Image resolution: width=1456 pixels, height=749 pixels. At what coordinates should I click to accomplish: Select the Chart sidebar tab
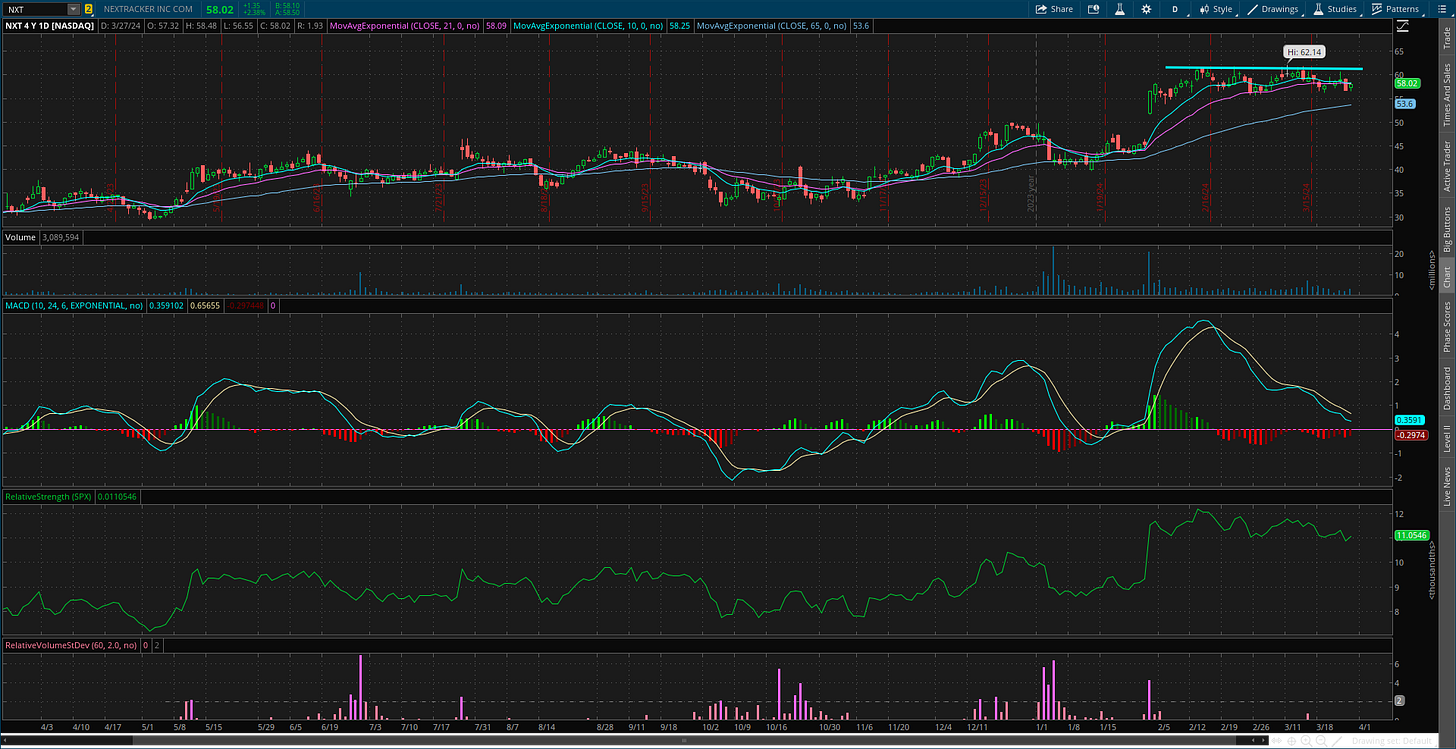(x=1446, y=277)
